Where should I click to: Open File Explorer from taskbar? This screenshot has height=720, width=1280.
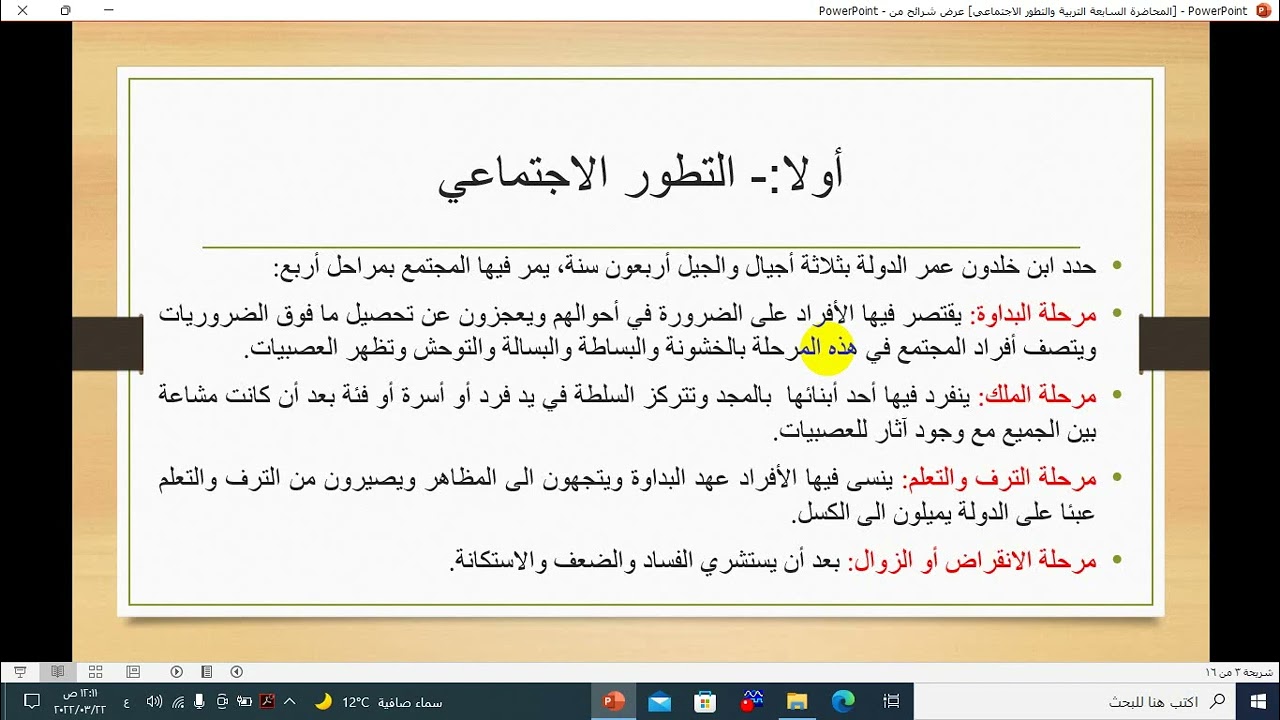pyautogui.click(x=797, y=702)
